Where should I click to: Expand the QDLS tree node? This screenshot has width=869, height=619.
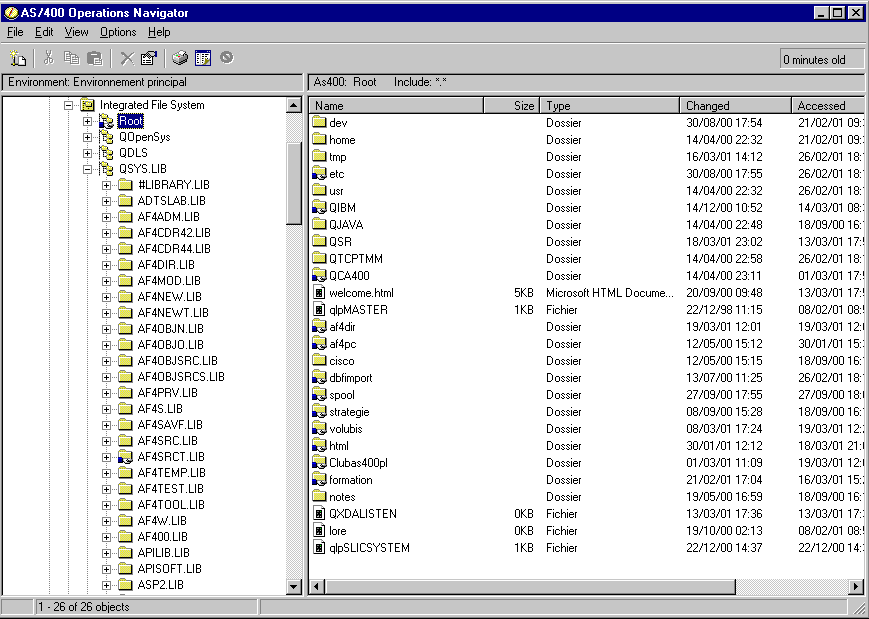point(88,153)
